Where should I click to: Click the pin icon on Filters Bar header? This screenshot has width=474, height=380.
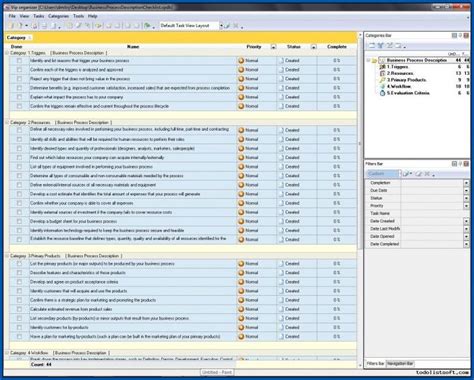click(x=460, y=164)
